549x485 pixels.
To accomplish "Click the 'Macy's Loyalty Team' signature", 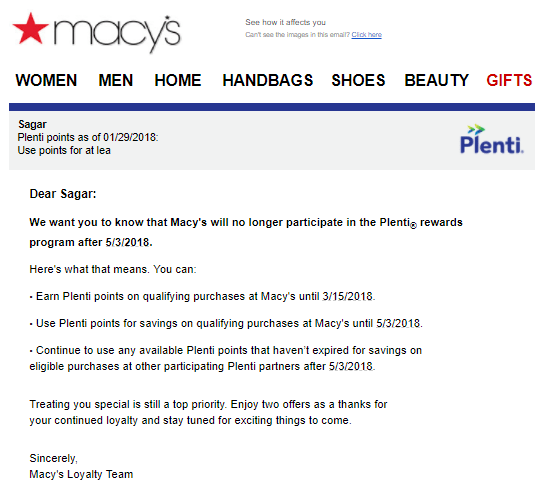I will [81, 474].
